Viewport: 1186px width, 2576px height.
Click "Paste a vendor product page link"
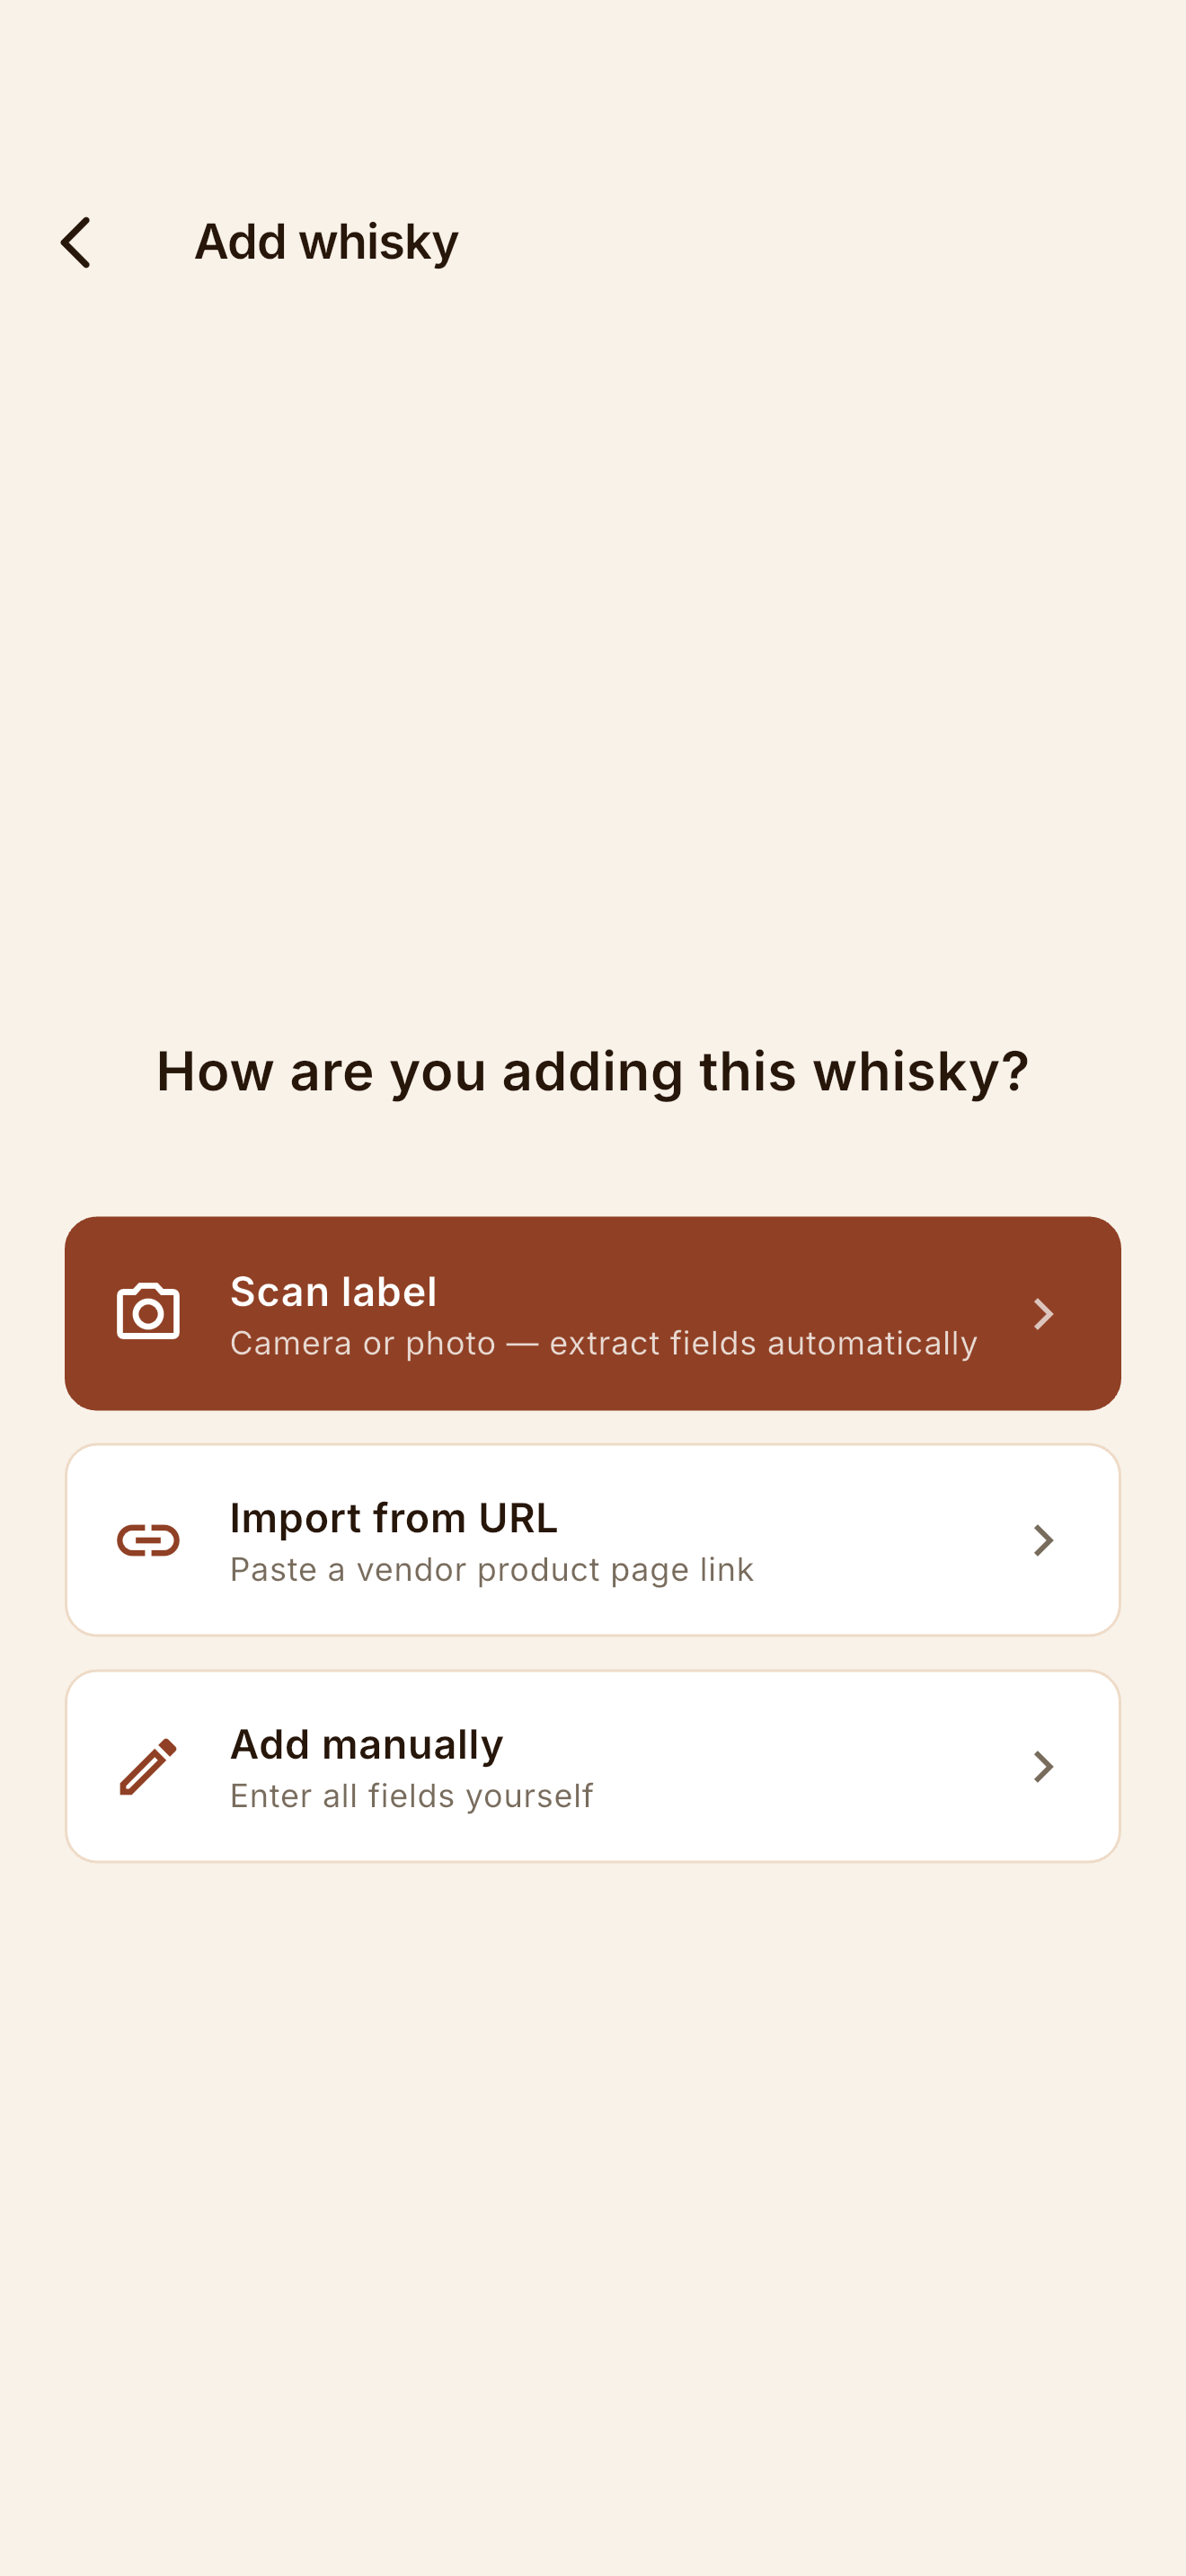pyautogui.click(x=491, y=1570)
